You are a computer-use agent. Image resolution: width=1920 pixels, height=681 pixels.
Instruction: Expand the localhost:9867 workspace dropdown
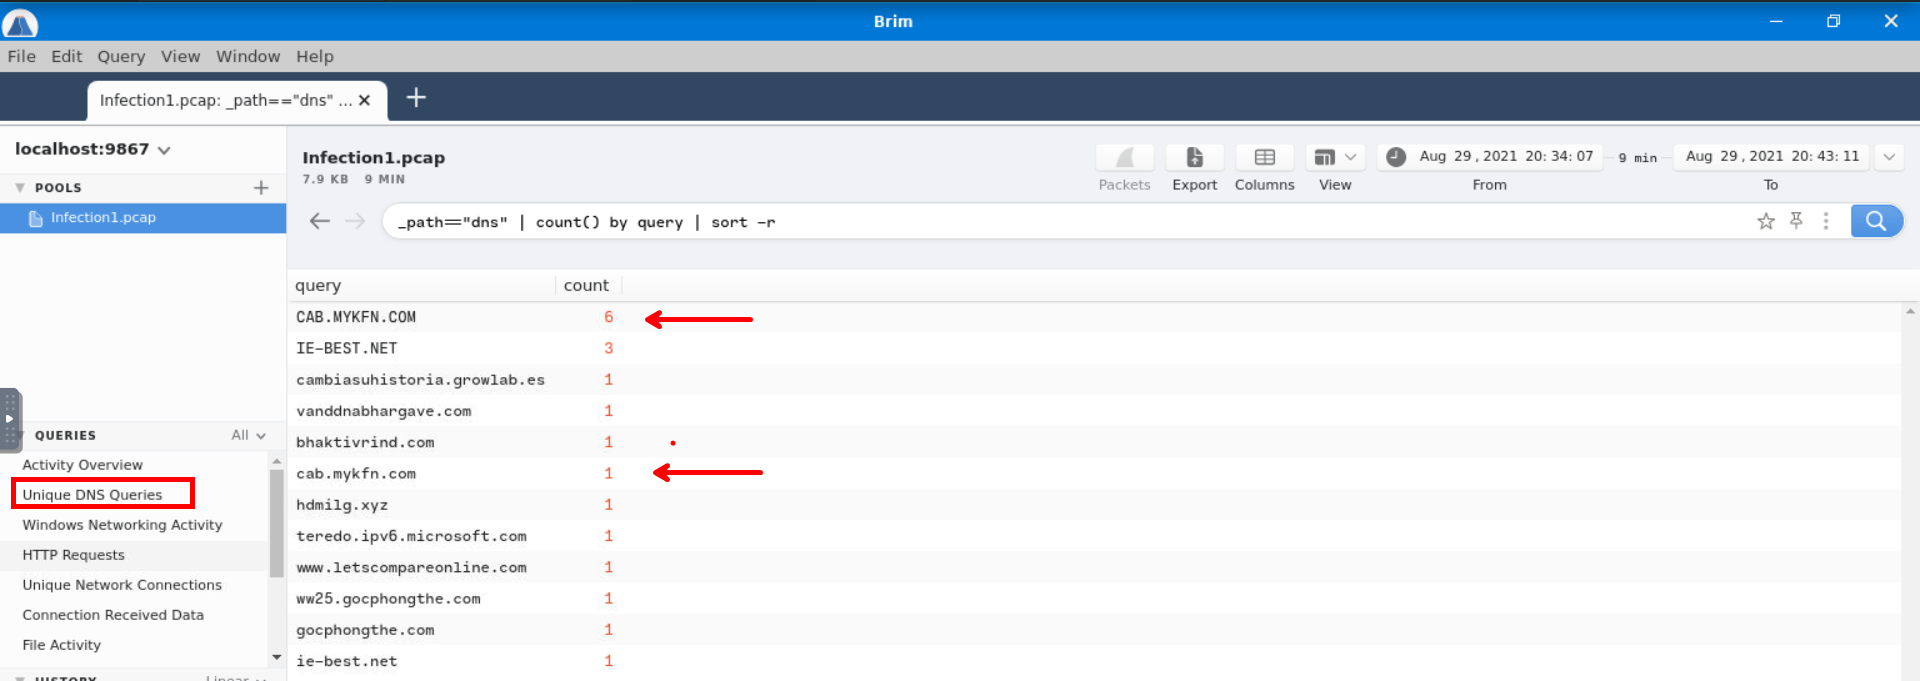tap(164, 150)
